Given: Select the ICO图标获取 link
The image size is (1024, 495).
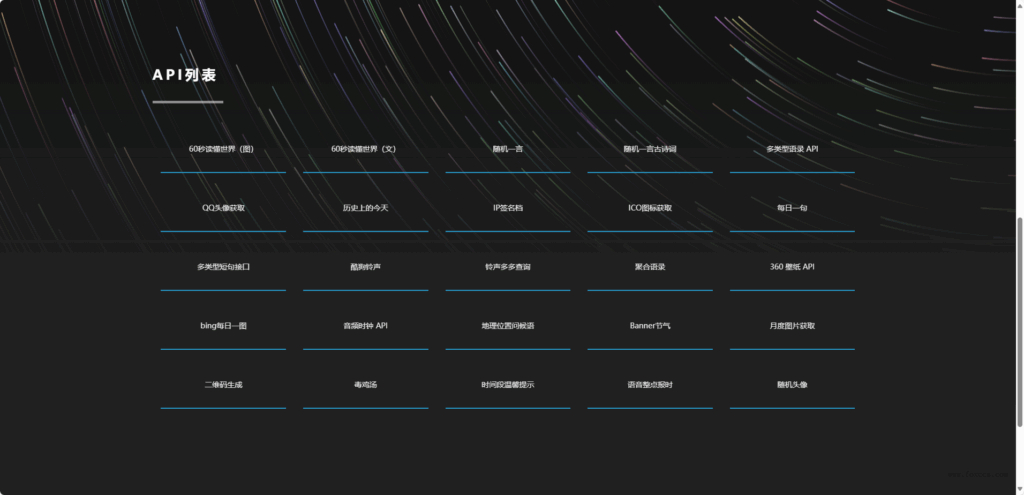Looking at the screenshot, I should (650, 208).
